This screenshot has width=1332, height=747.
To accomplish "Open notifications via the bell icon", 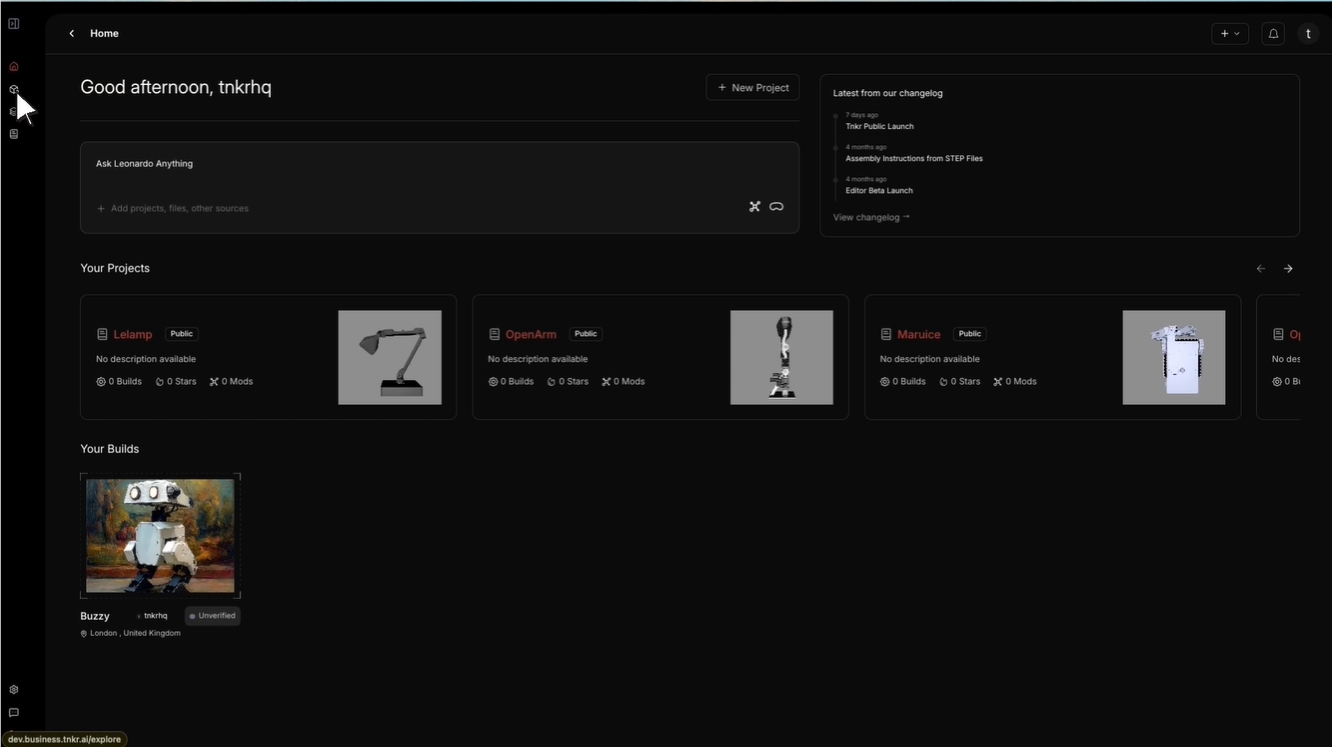I will 1272,33.
